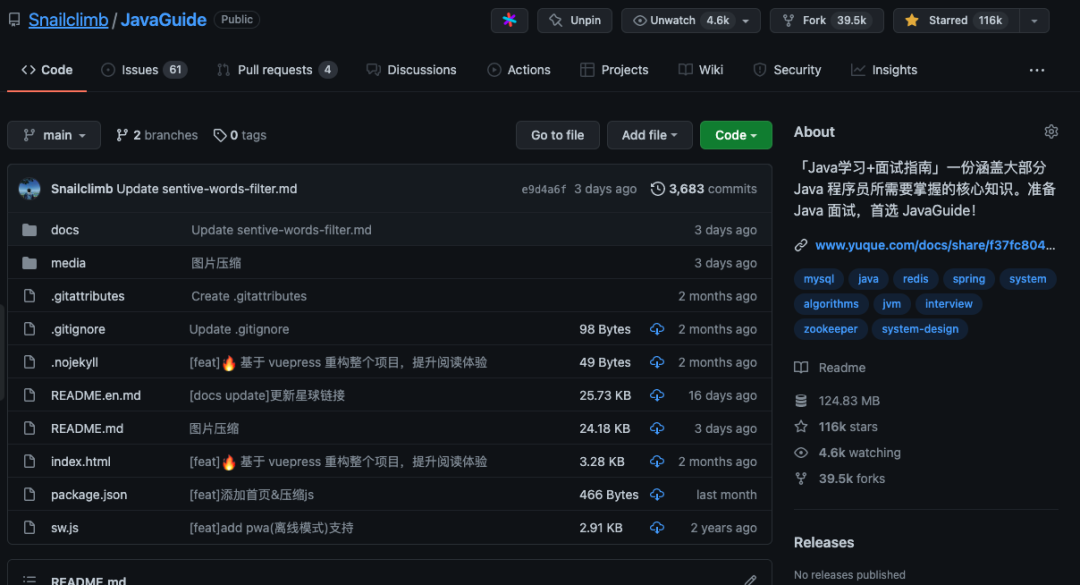
Task: View the 2 branches link
Action: (x=157, y=135)
